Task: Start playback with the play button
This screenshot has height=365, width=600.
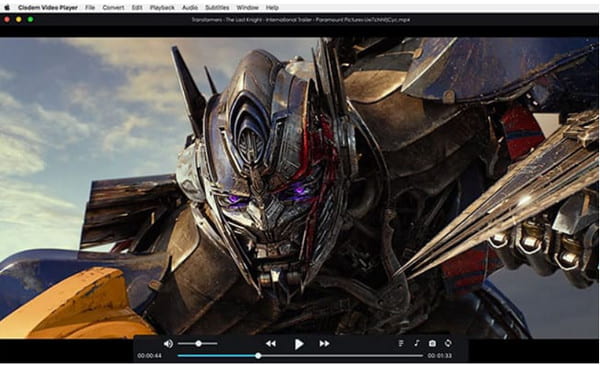Action: 299,344
